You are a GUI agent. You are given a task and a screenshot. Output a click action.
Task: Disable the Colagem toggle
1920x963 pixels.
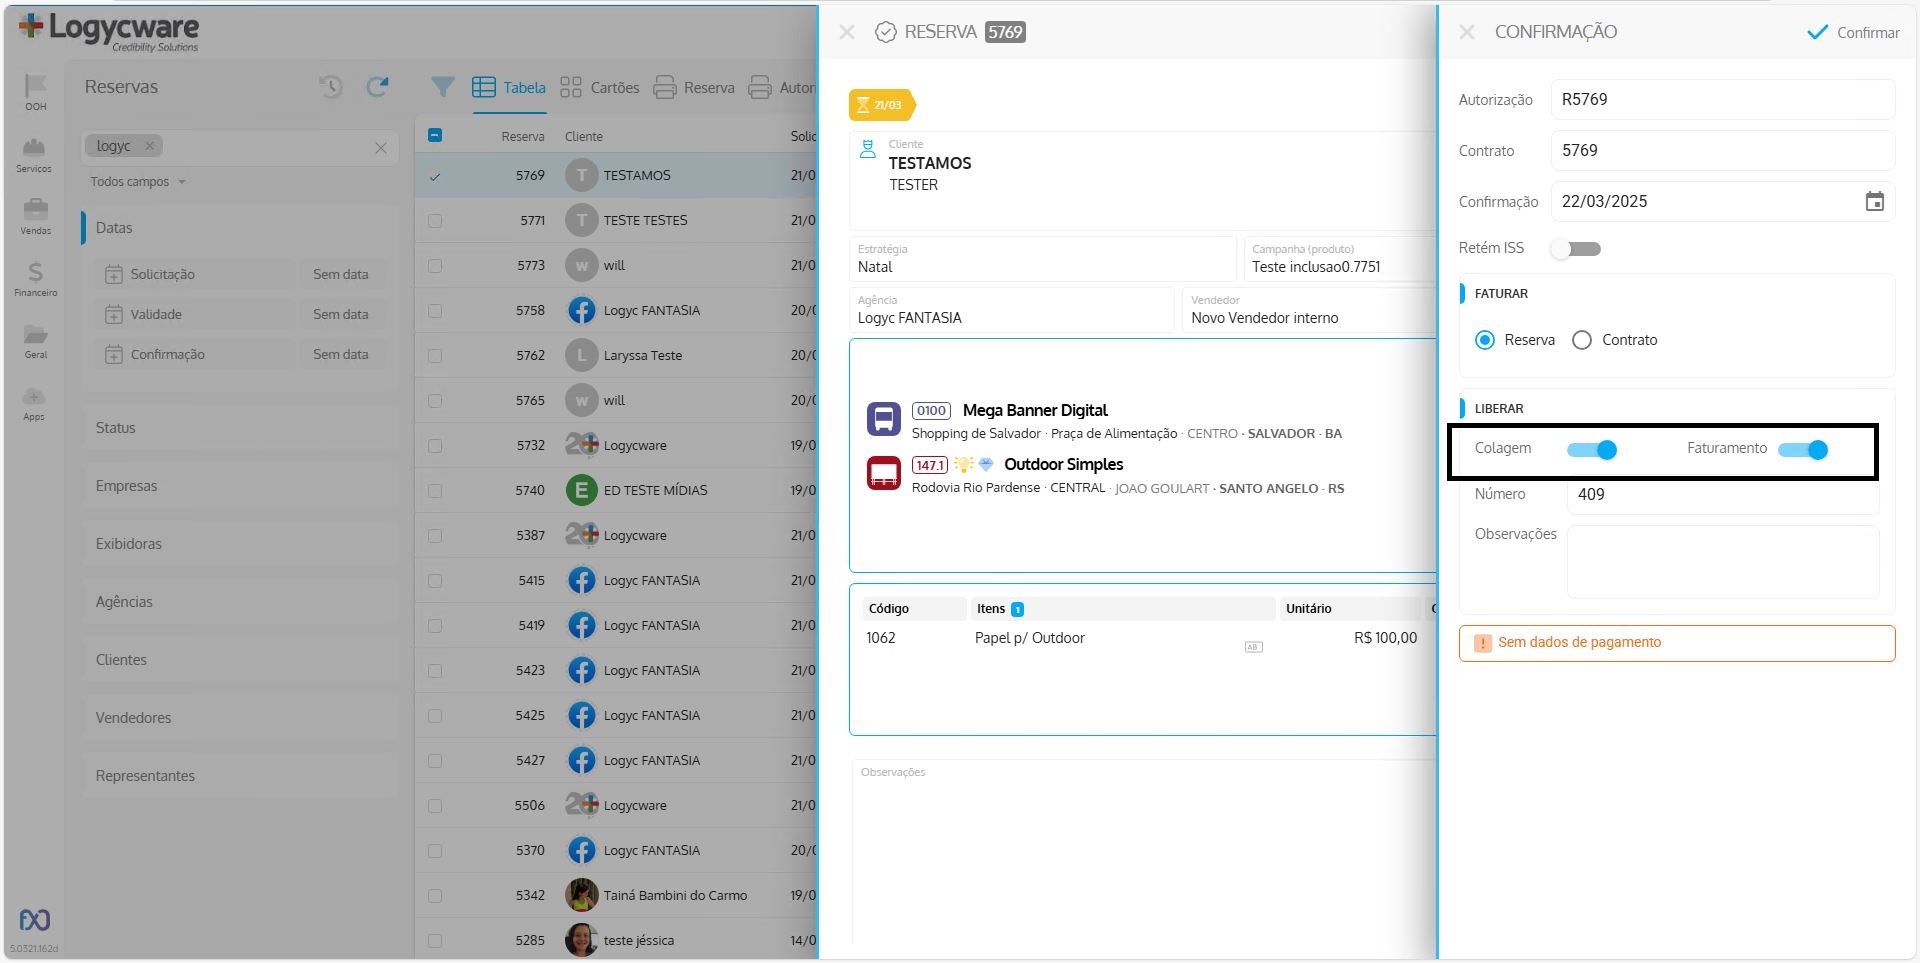(x=1592, y=450)
